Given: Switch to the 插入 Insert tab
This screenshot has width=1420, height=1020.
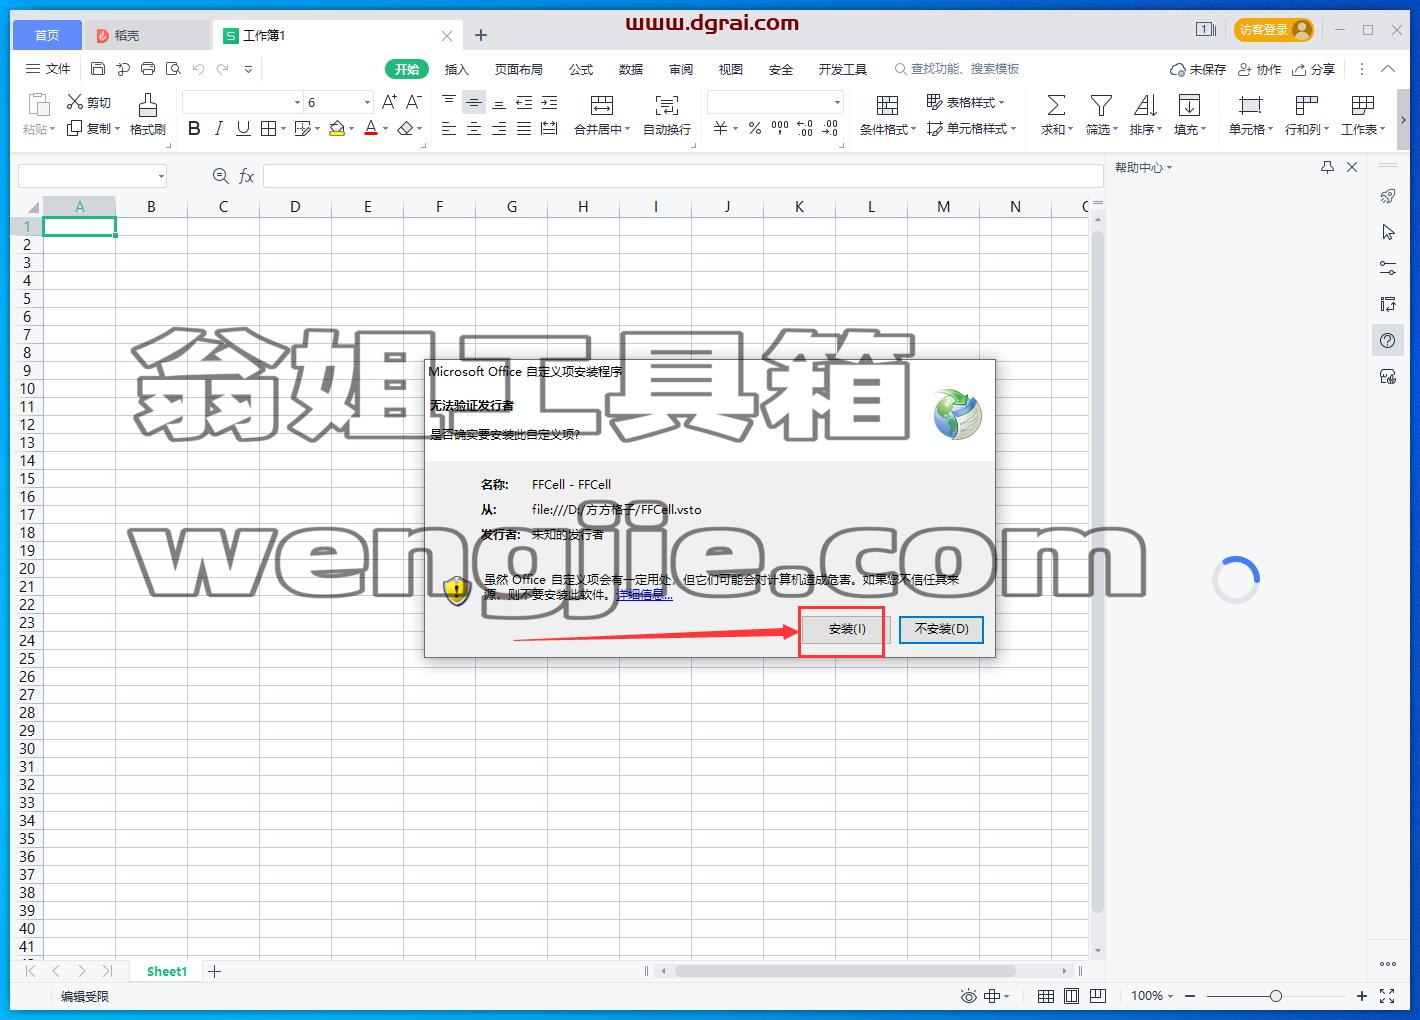Looking at the screenshot, I should [x=456, y=69].
